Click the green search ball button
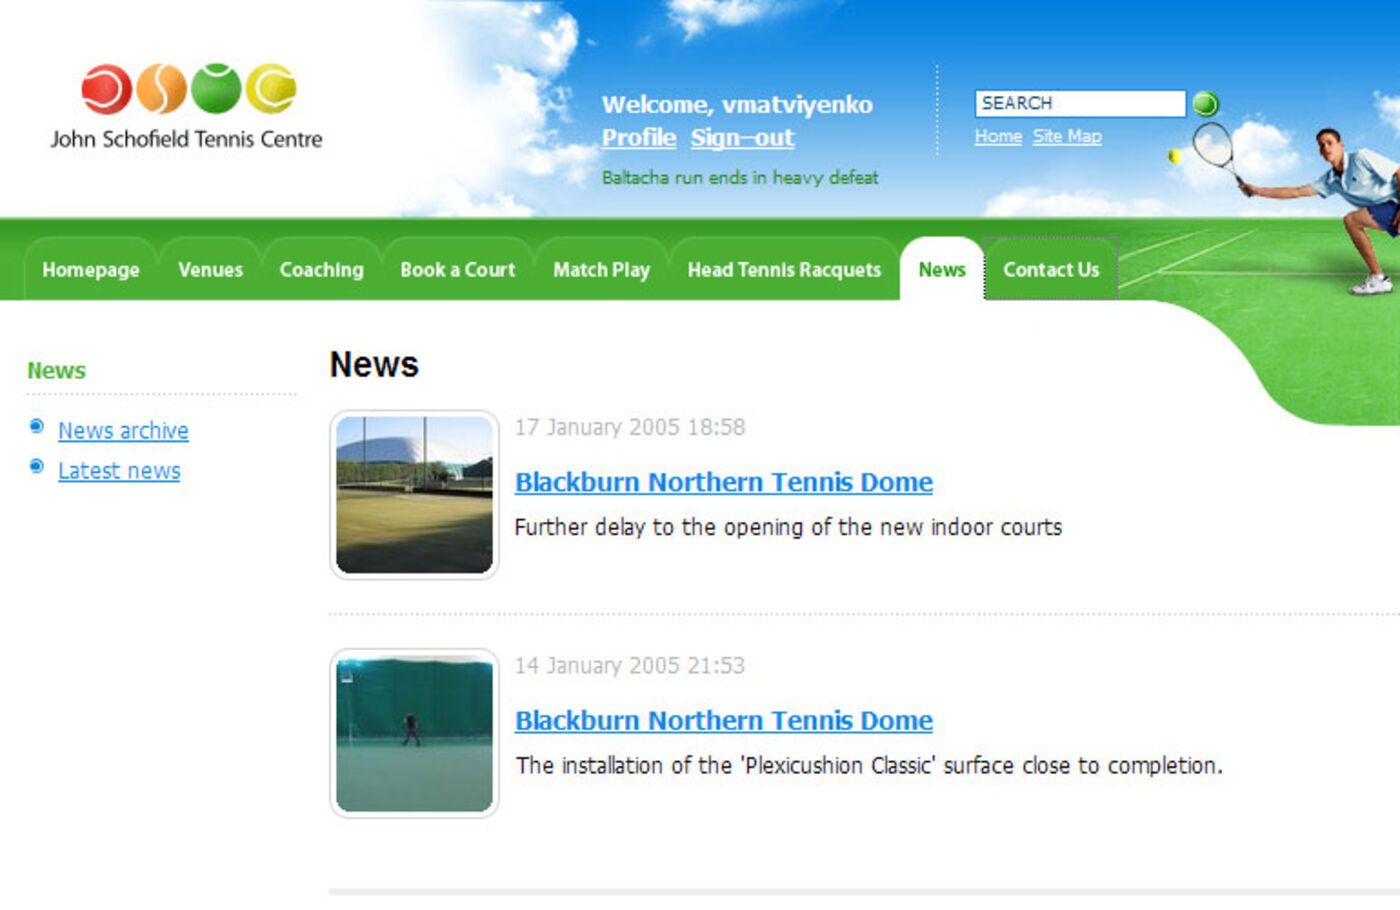Screen dimensions: 1400x910 1206,104
